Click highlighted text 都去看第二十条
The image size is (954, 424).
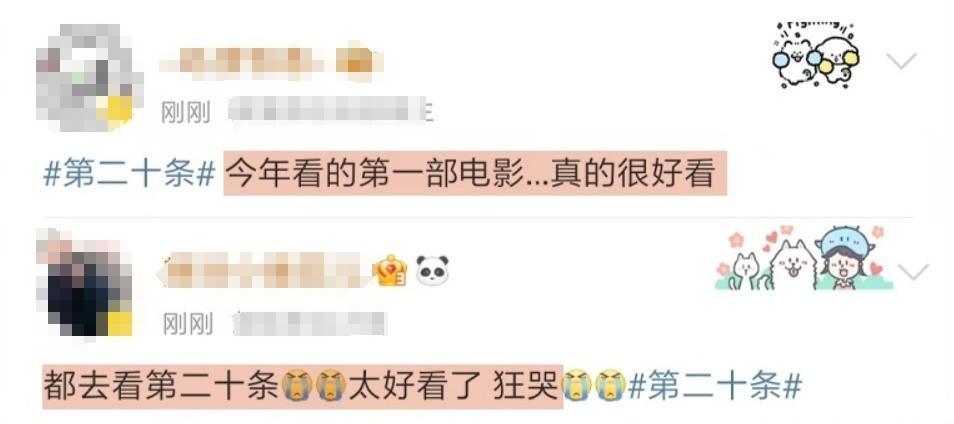click(161, 386)
